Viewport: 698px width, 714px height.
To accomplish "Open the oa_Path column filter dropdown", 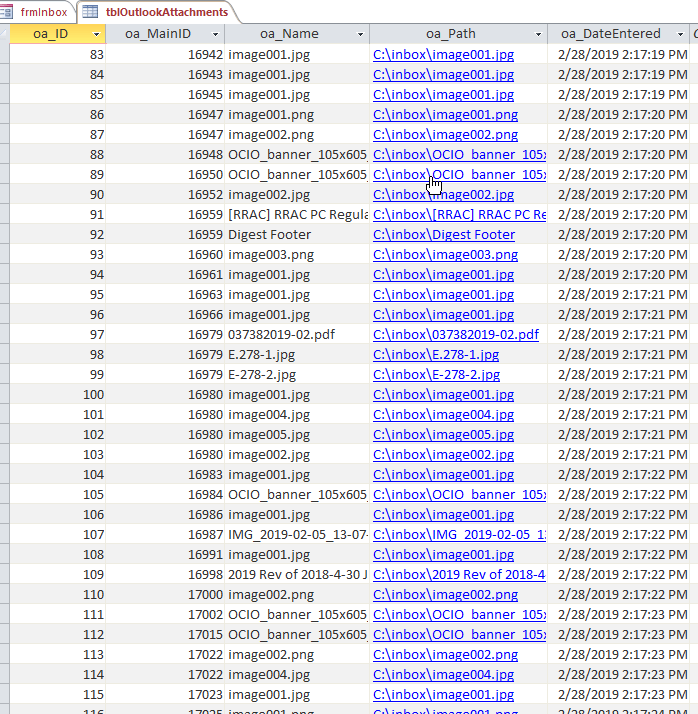I will point(538,34).
